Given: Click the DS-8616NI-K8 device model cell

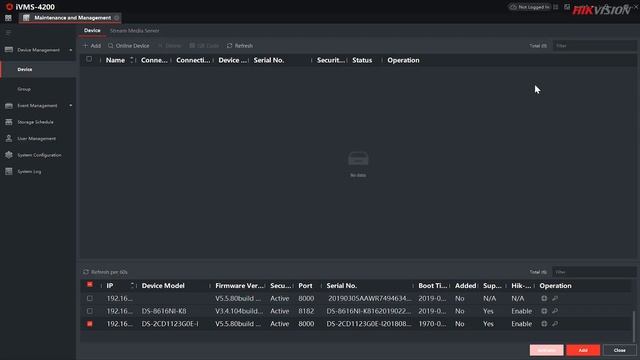Looking at the screenshot, I should [164, 311].
